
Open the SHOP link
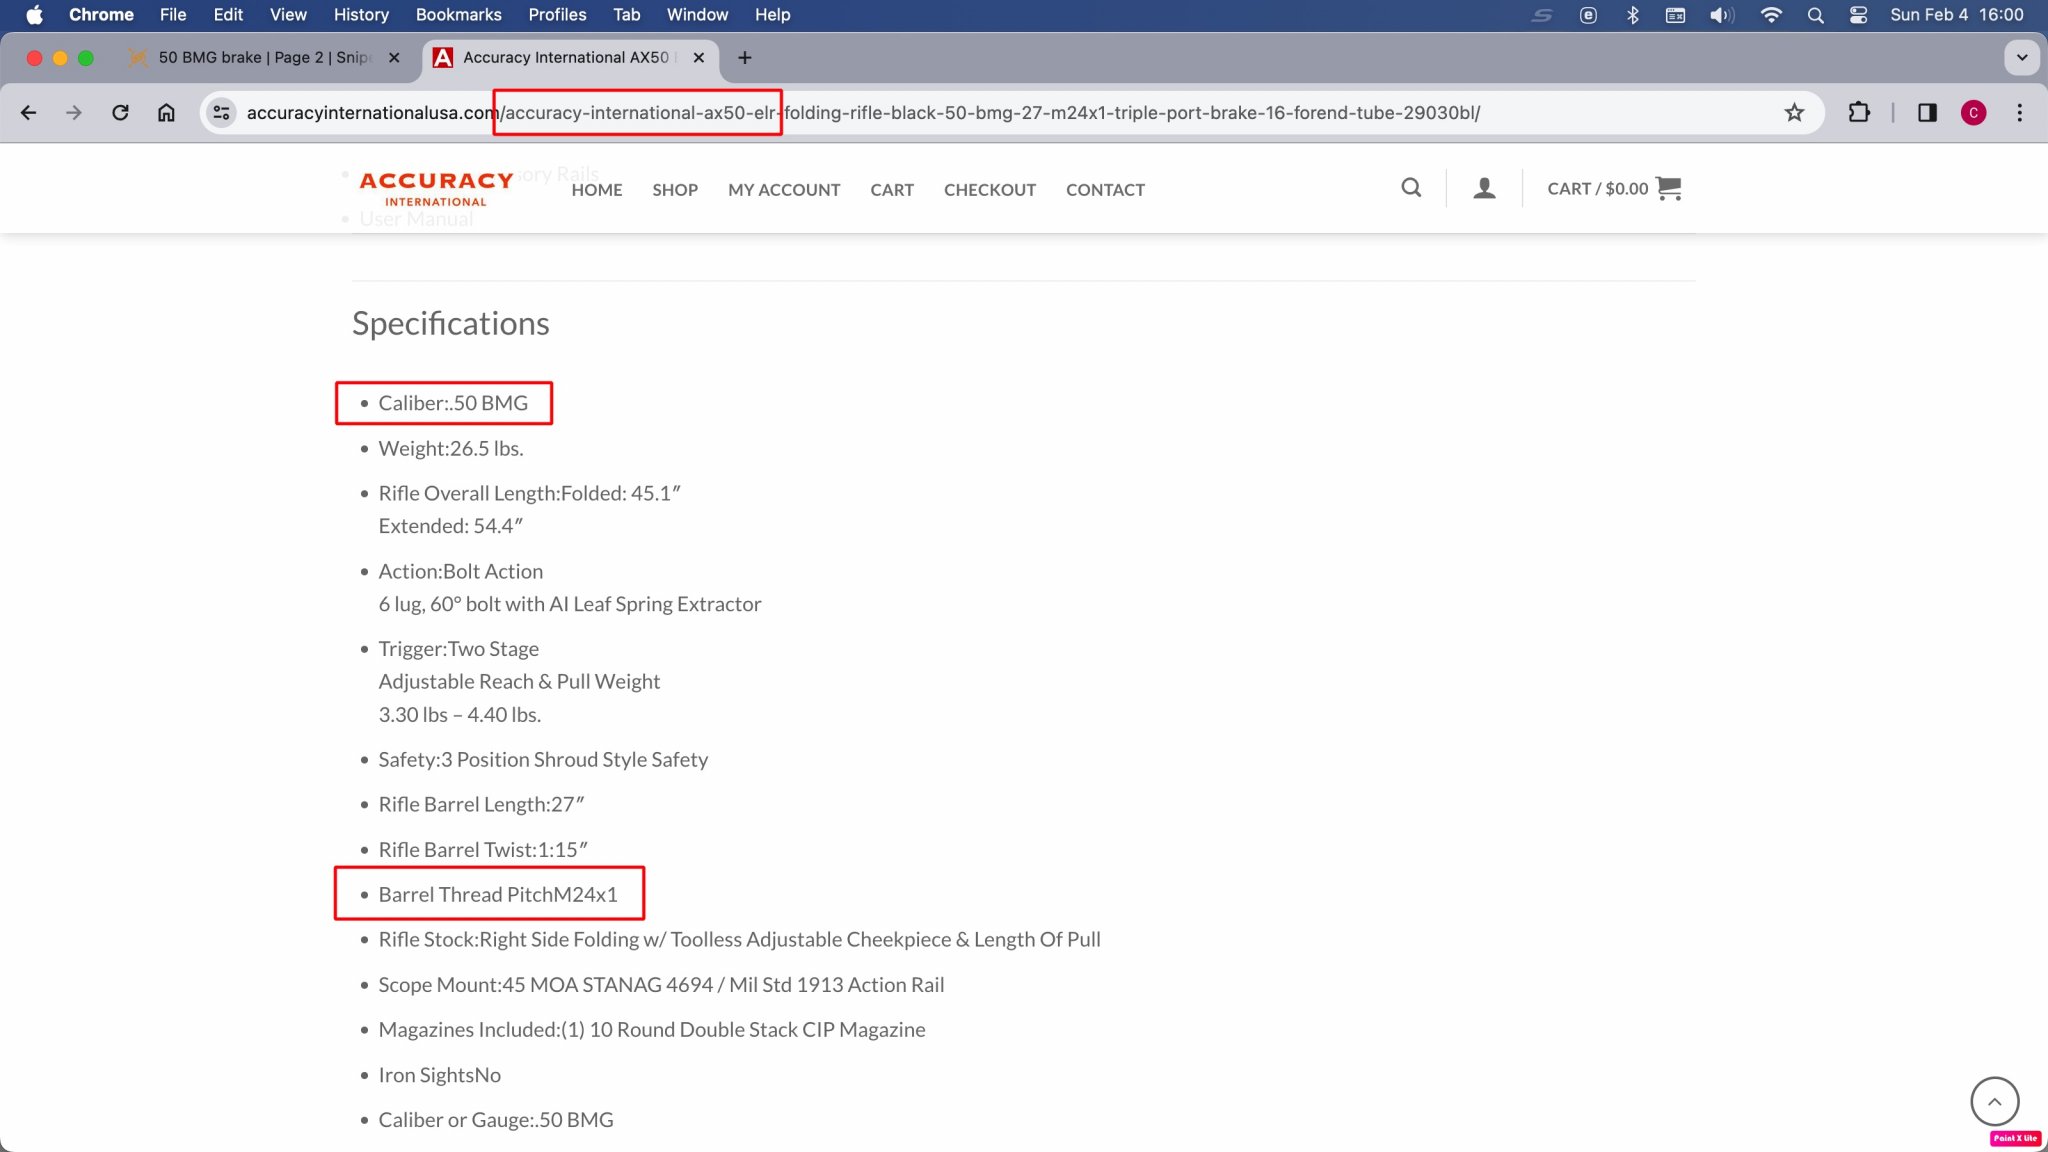pos(675,190)
